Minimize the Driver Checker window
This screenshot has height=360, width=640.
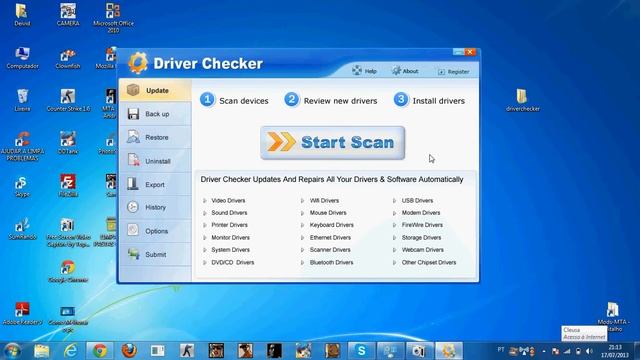[458, 52]
